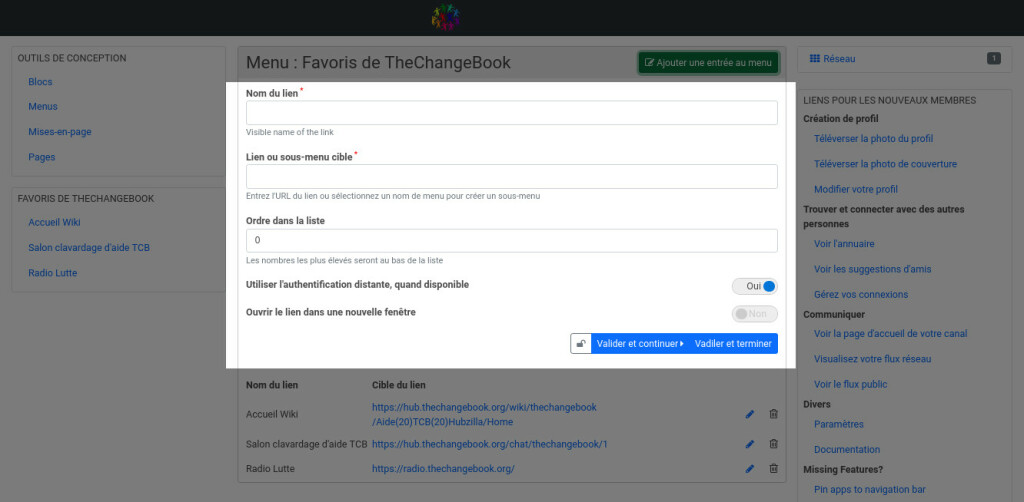Open the chat/thechangebook/1 target URL

point(490,444)
